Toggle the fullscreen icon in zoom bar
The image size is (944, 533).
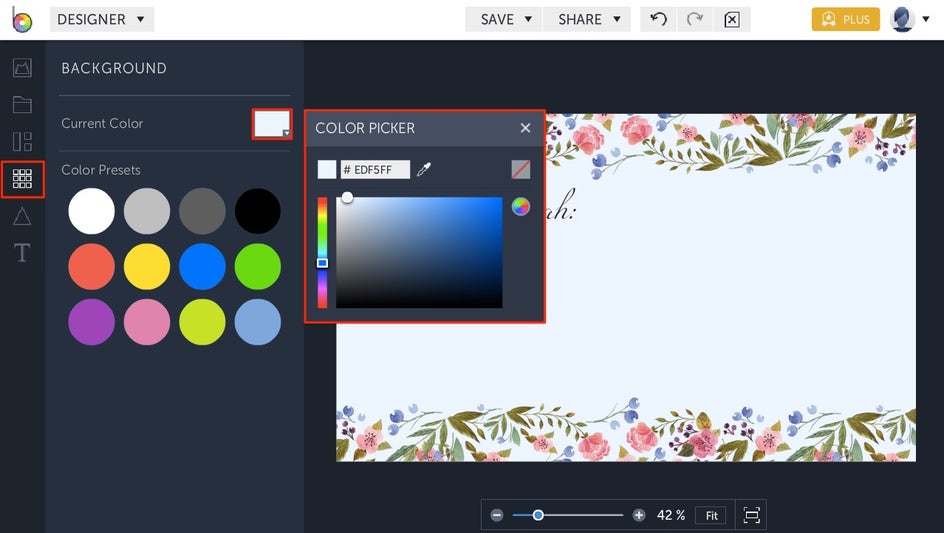point(751,515)
